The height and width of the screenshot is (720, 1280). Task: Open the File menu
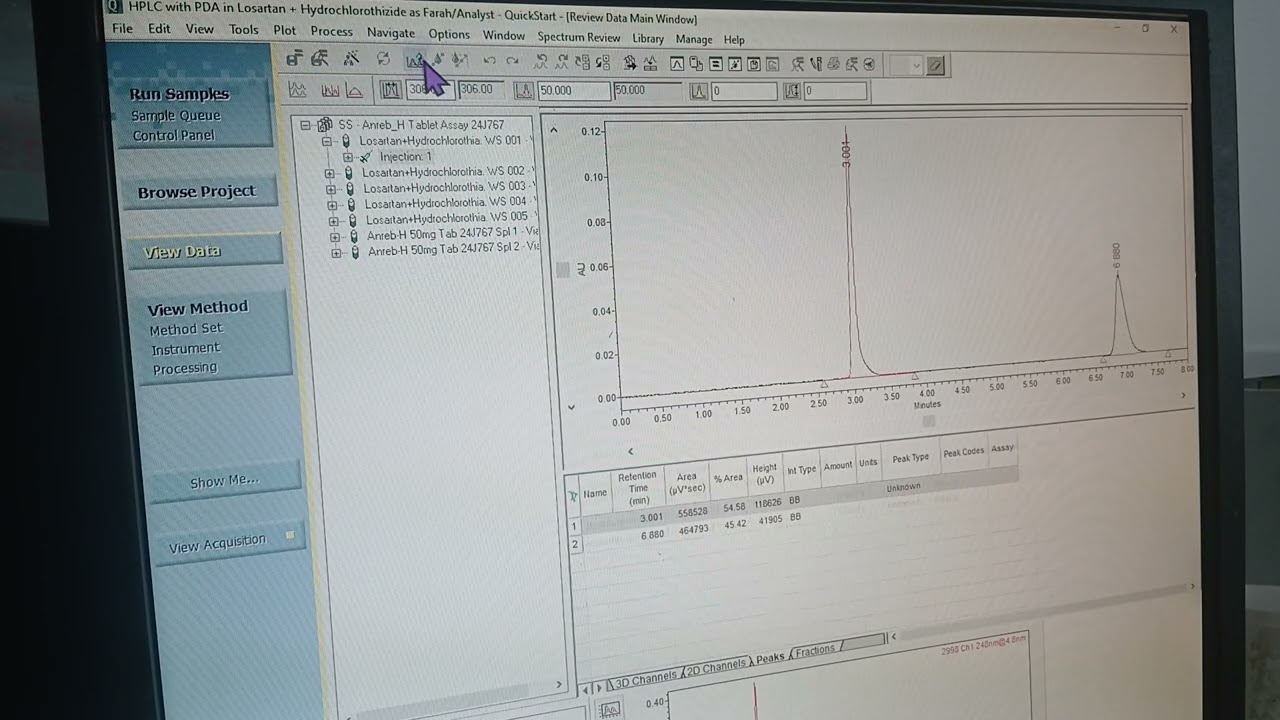pos(122,28)
